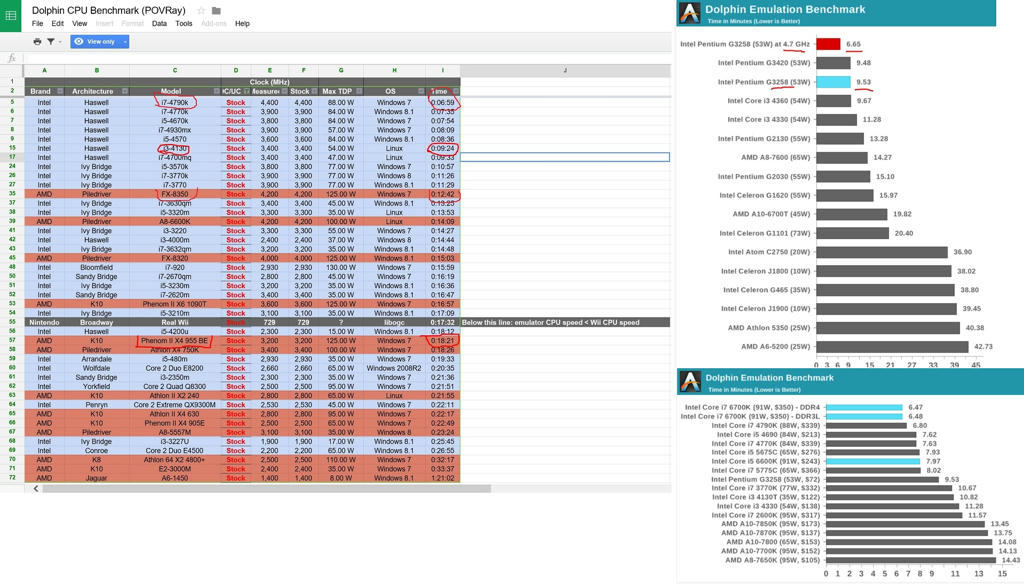
Task: Select the Real Wii cell
Action: coord(175,323)
